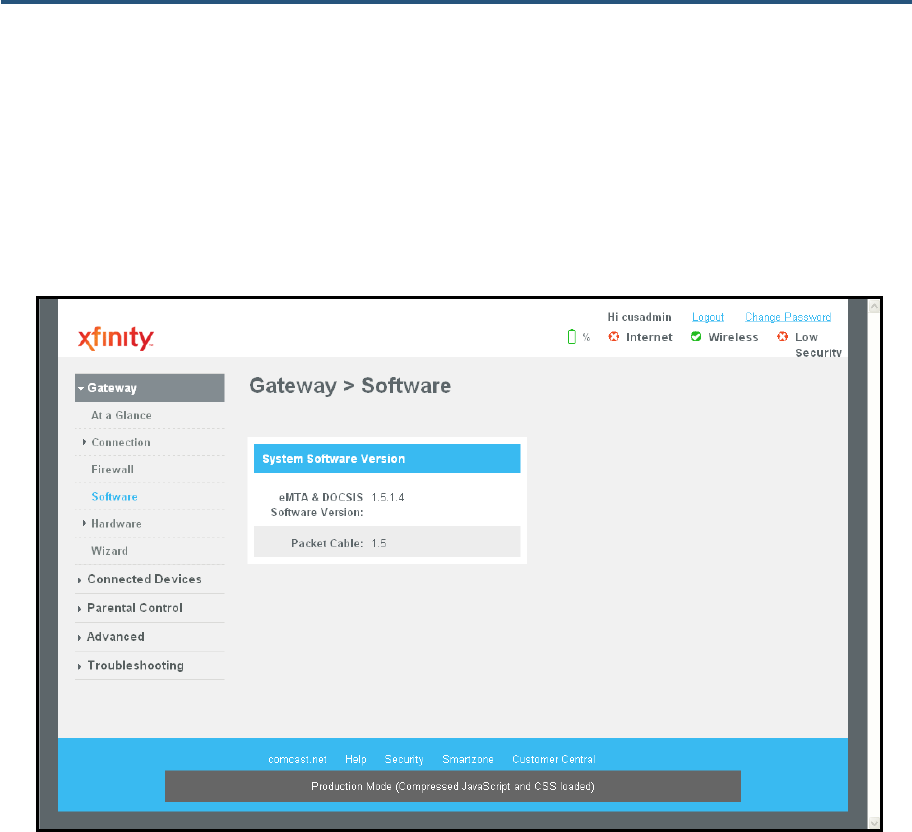Image resolution: width=912 pixels, height=832 pixels.
Task: Click the green battery status icon
Action: (572, 337)
